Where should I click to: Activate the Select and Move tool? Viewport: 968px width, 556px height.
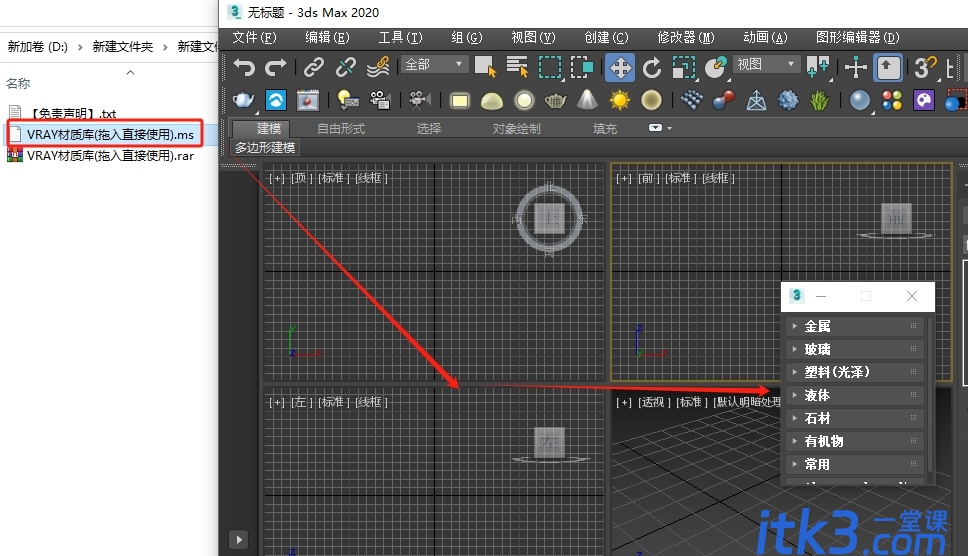point(620,67)
